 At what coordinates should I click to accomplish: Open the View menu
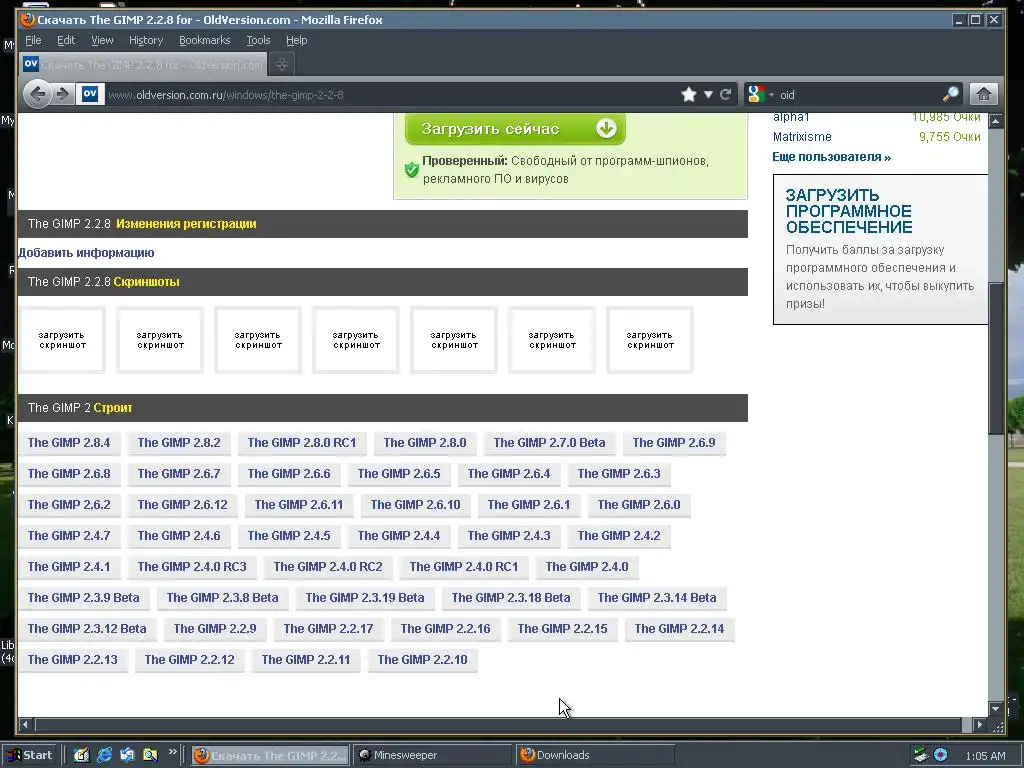tap(102, 40)
